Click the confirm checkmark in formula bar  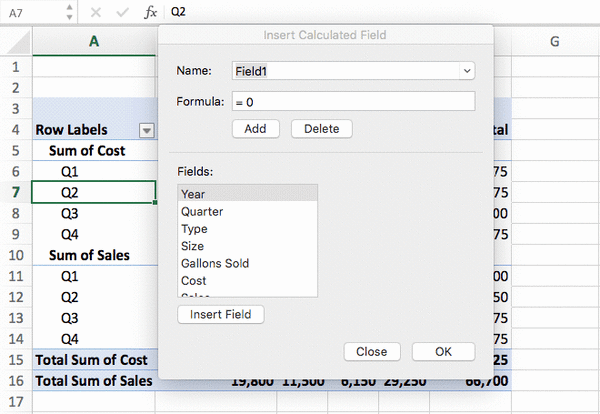[121, 12]
